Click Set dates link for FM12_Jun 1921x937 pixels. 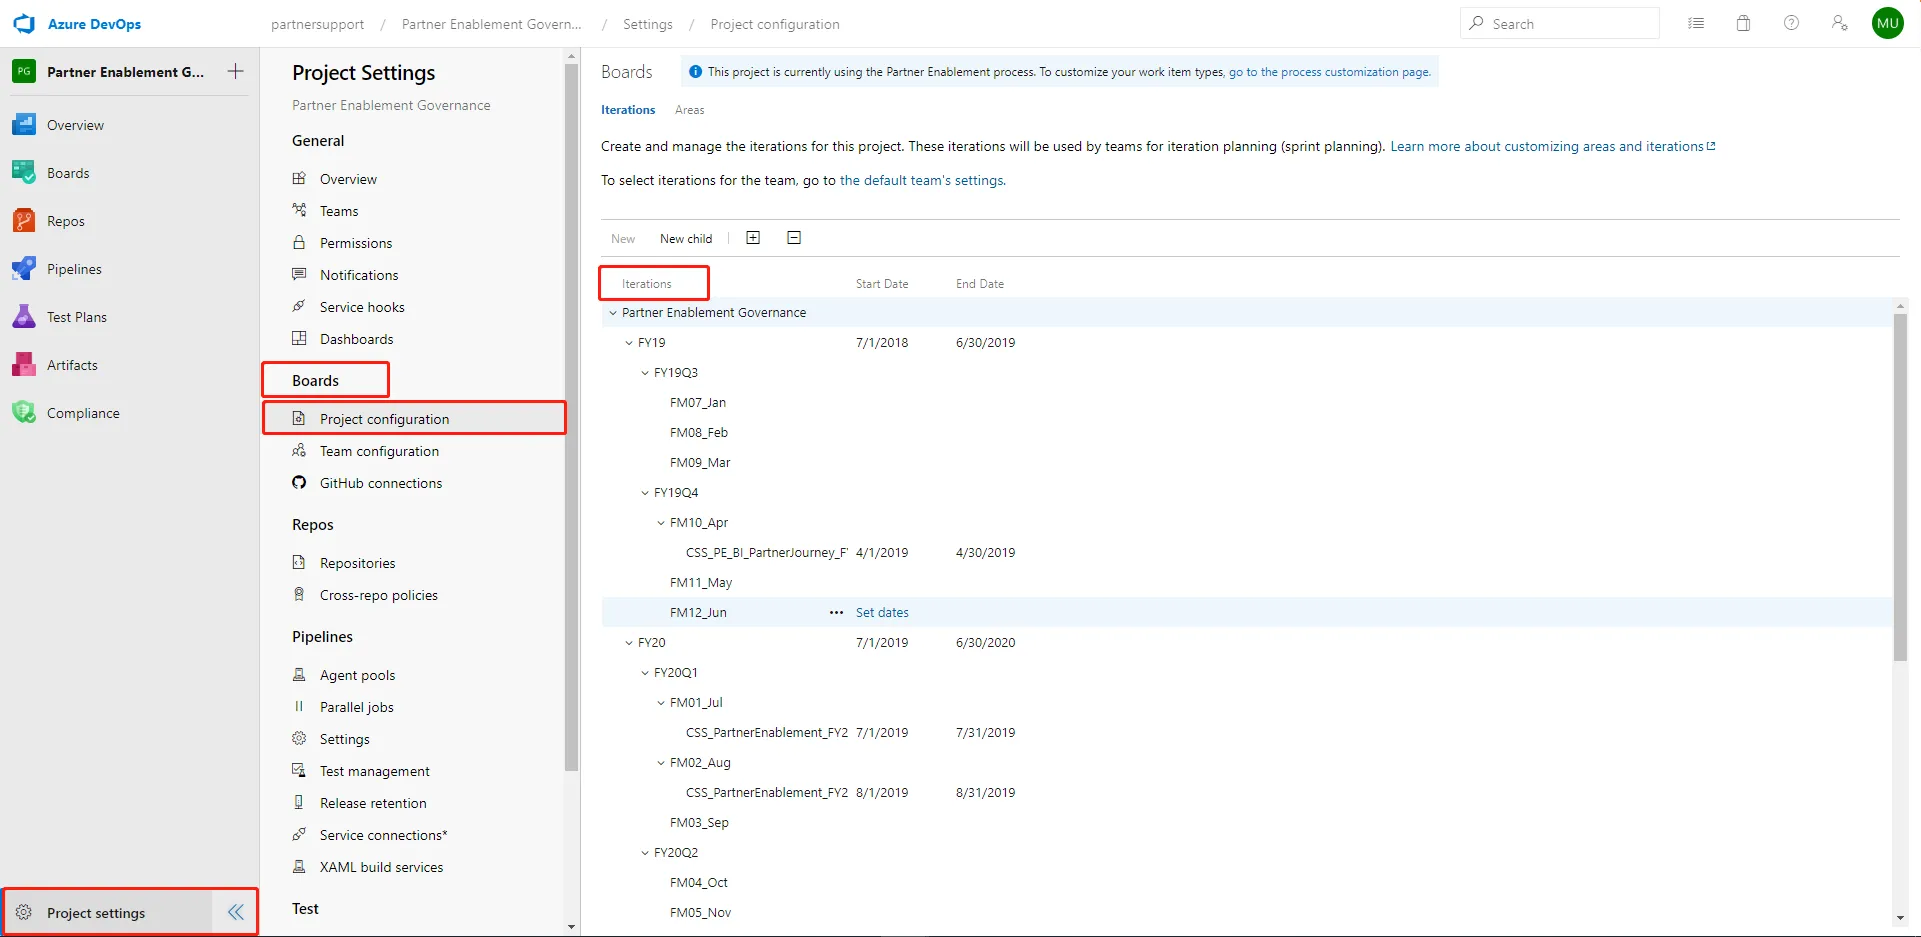(x=882, y=612)
